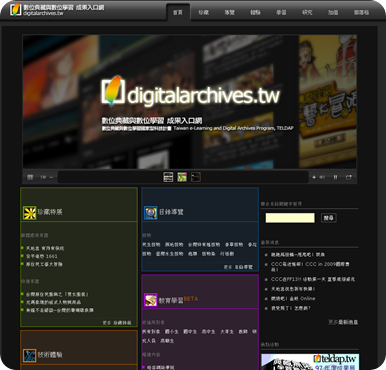Image resolution: width=386 pixels, height=370 pixels.
Task: Focus the yellow keyword search field
Action: click(x=290, y=218)
